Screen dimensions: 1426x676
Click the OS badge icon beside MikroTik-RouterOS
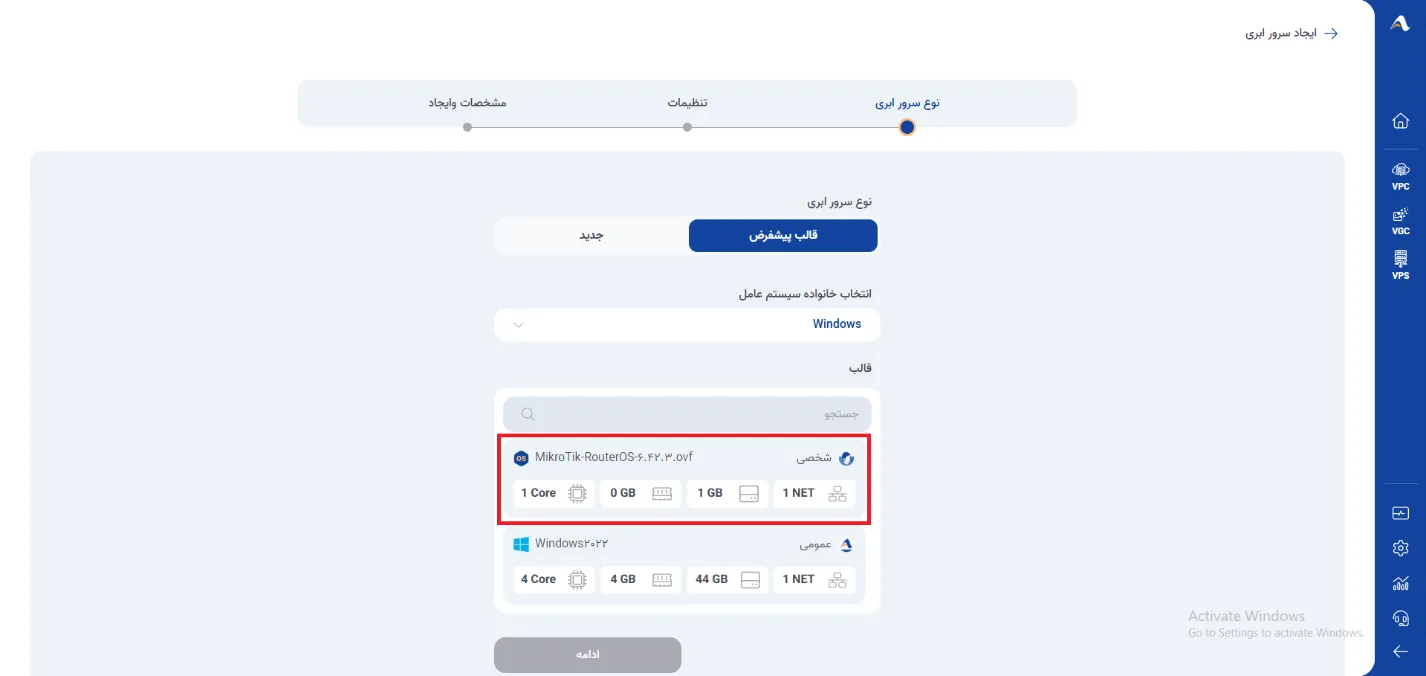tap(521, 458)
